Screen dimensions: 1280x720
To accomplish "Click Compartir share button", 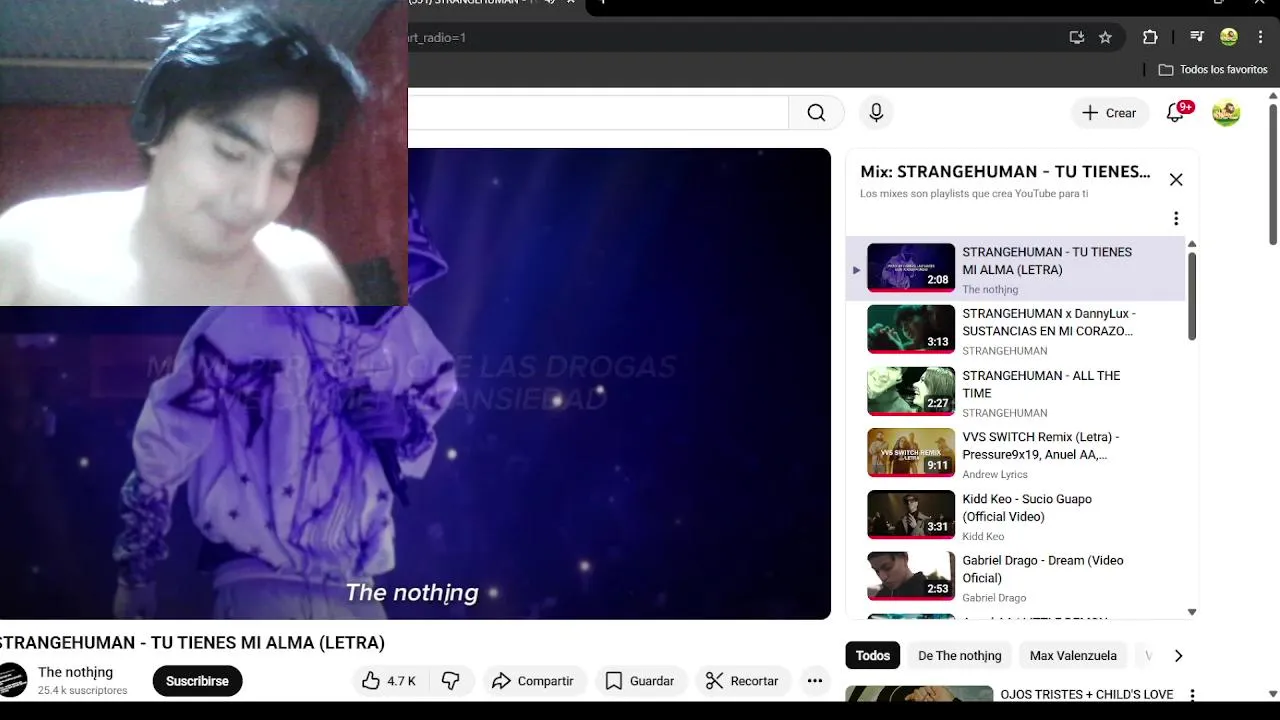I will [533, 681].
